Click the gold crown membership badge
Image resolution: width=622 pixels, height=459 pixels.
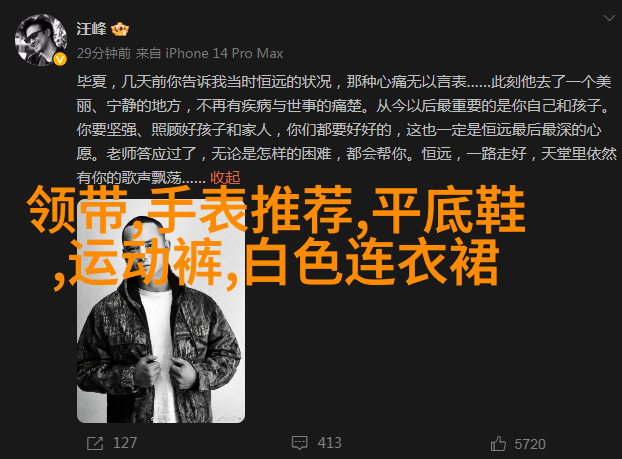(x=120, y=29)
